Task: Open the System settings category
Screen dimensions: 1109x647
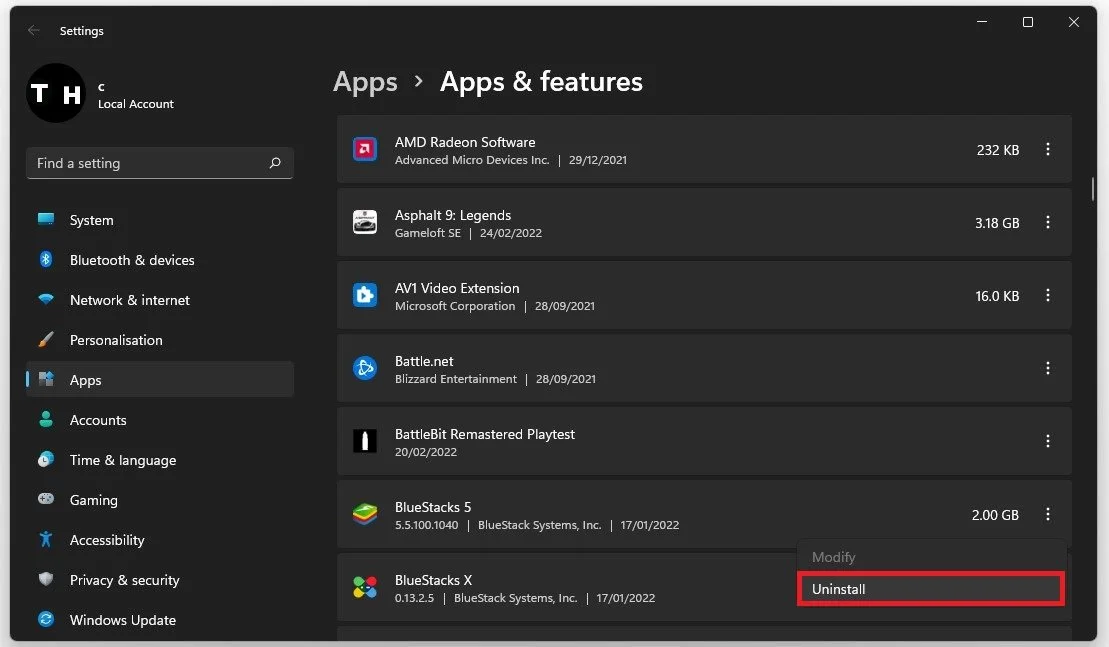Action: (160, 220)
